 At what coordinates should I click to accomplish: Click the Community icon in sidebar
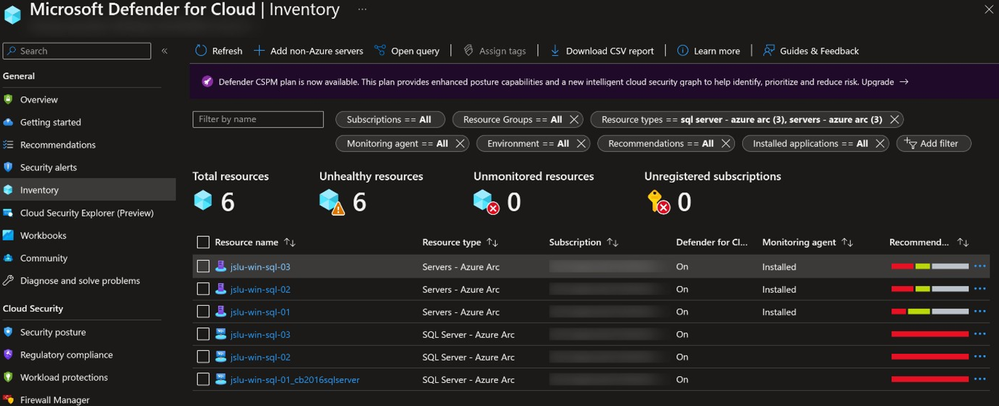8,258
